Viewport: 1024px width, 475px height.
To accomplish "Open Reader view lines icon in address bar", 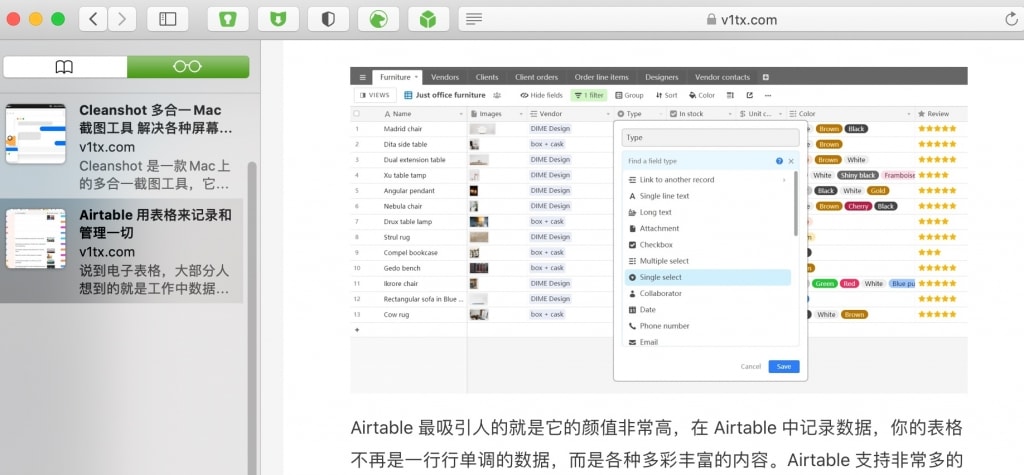I will pyautogui.click(x=474, y=20).
